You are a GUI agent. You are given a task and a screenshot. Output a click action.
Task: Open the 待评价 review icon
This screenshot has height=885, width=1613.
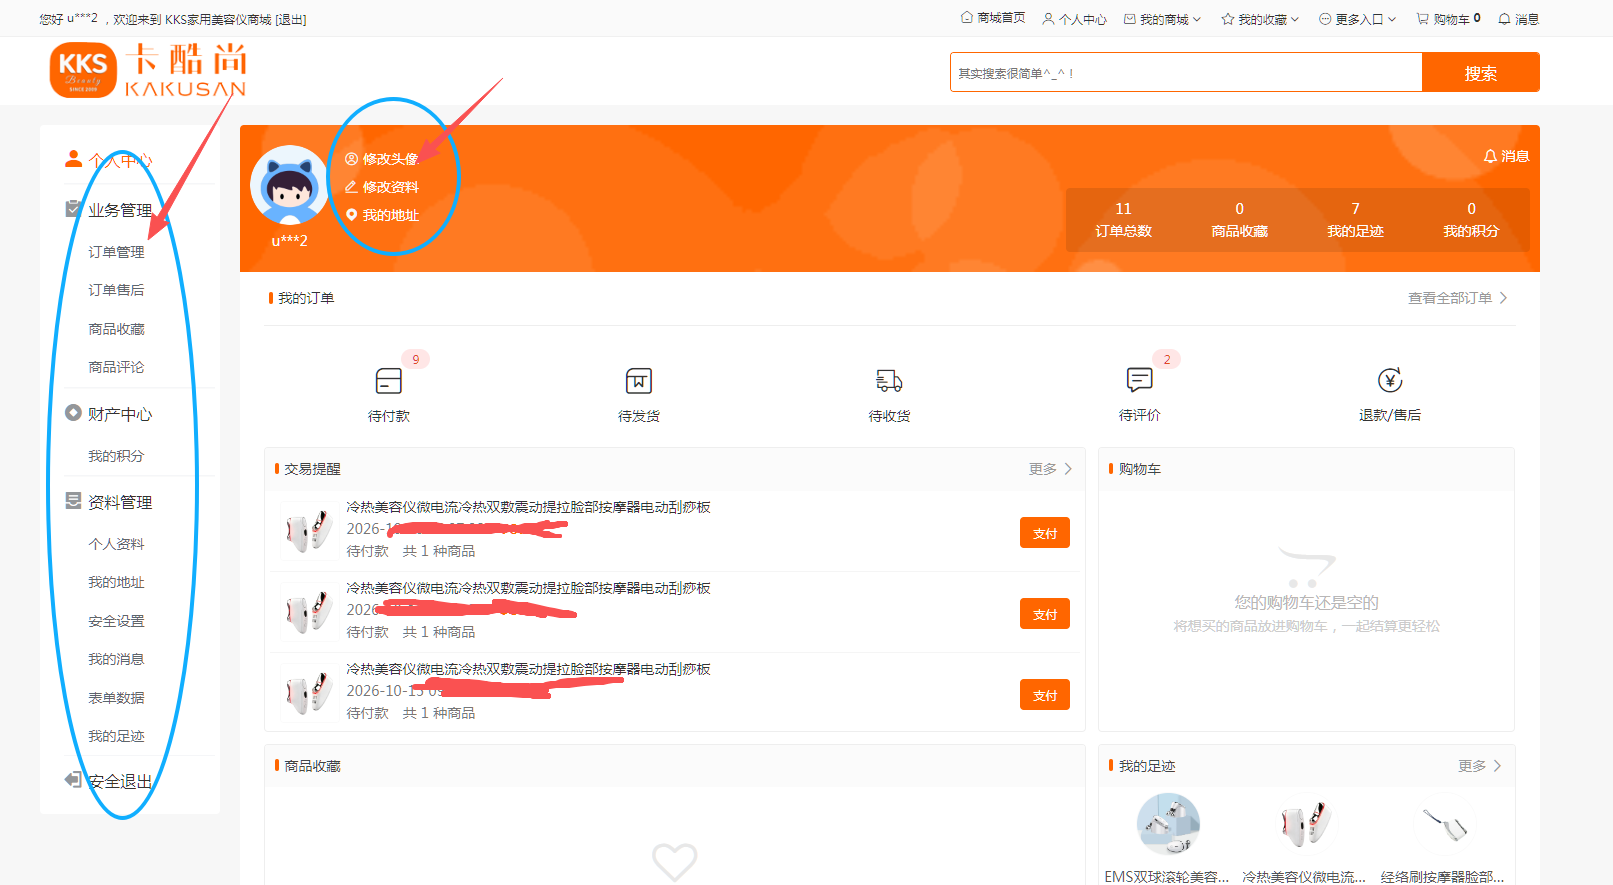click(x=1140, y=380)
